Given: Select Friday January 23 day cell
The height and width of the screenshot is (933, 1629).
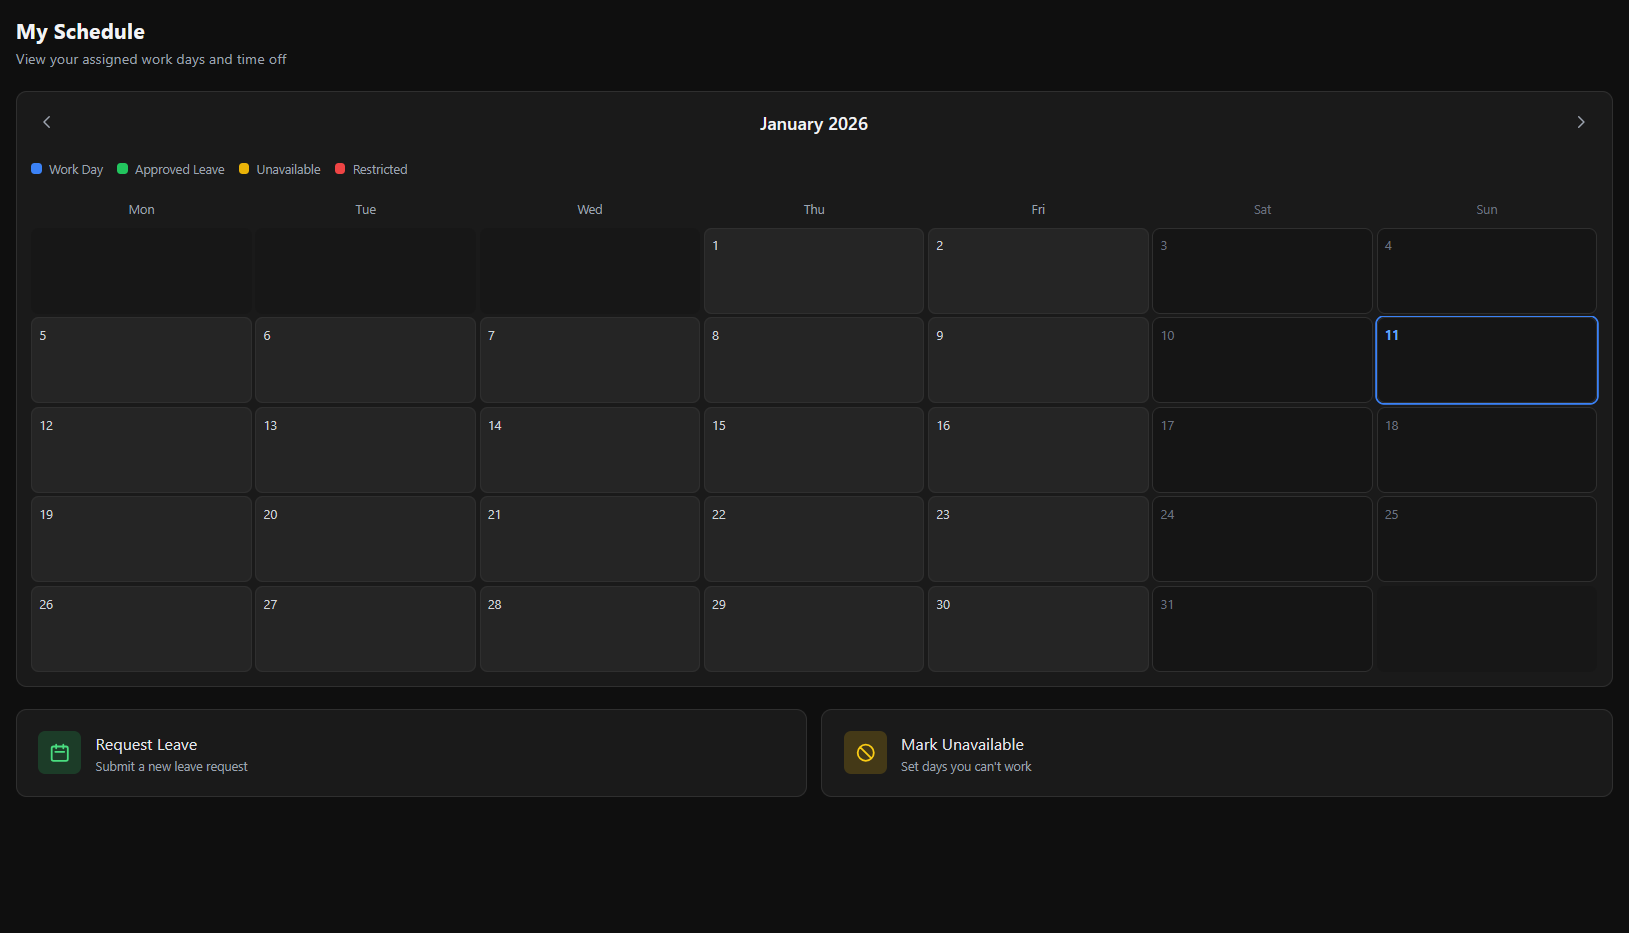Looking at the screenshot, I should 1037,539.
